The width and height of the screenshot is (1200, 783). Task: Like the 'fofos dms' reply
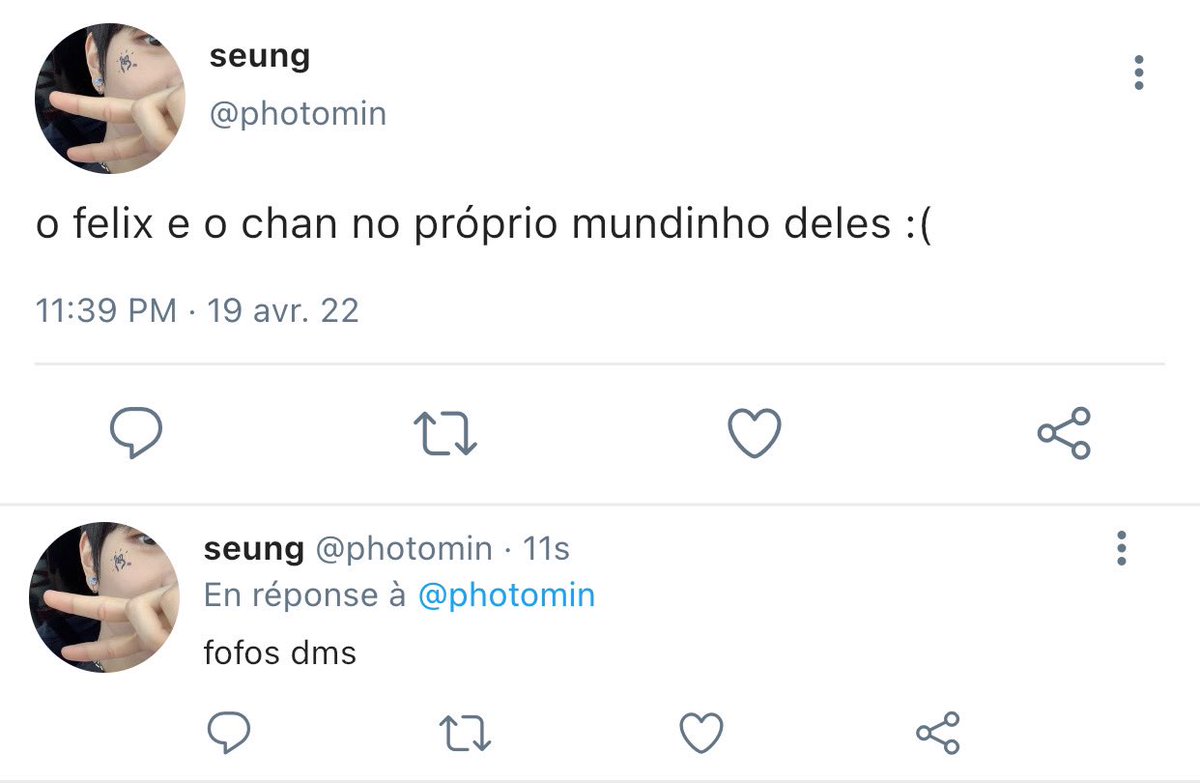pyautogui.click(x=701, y=733)
